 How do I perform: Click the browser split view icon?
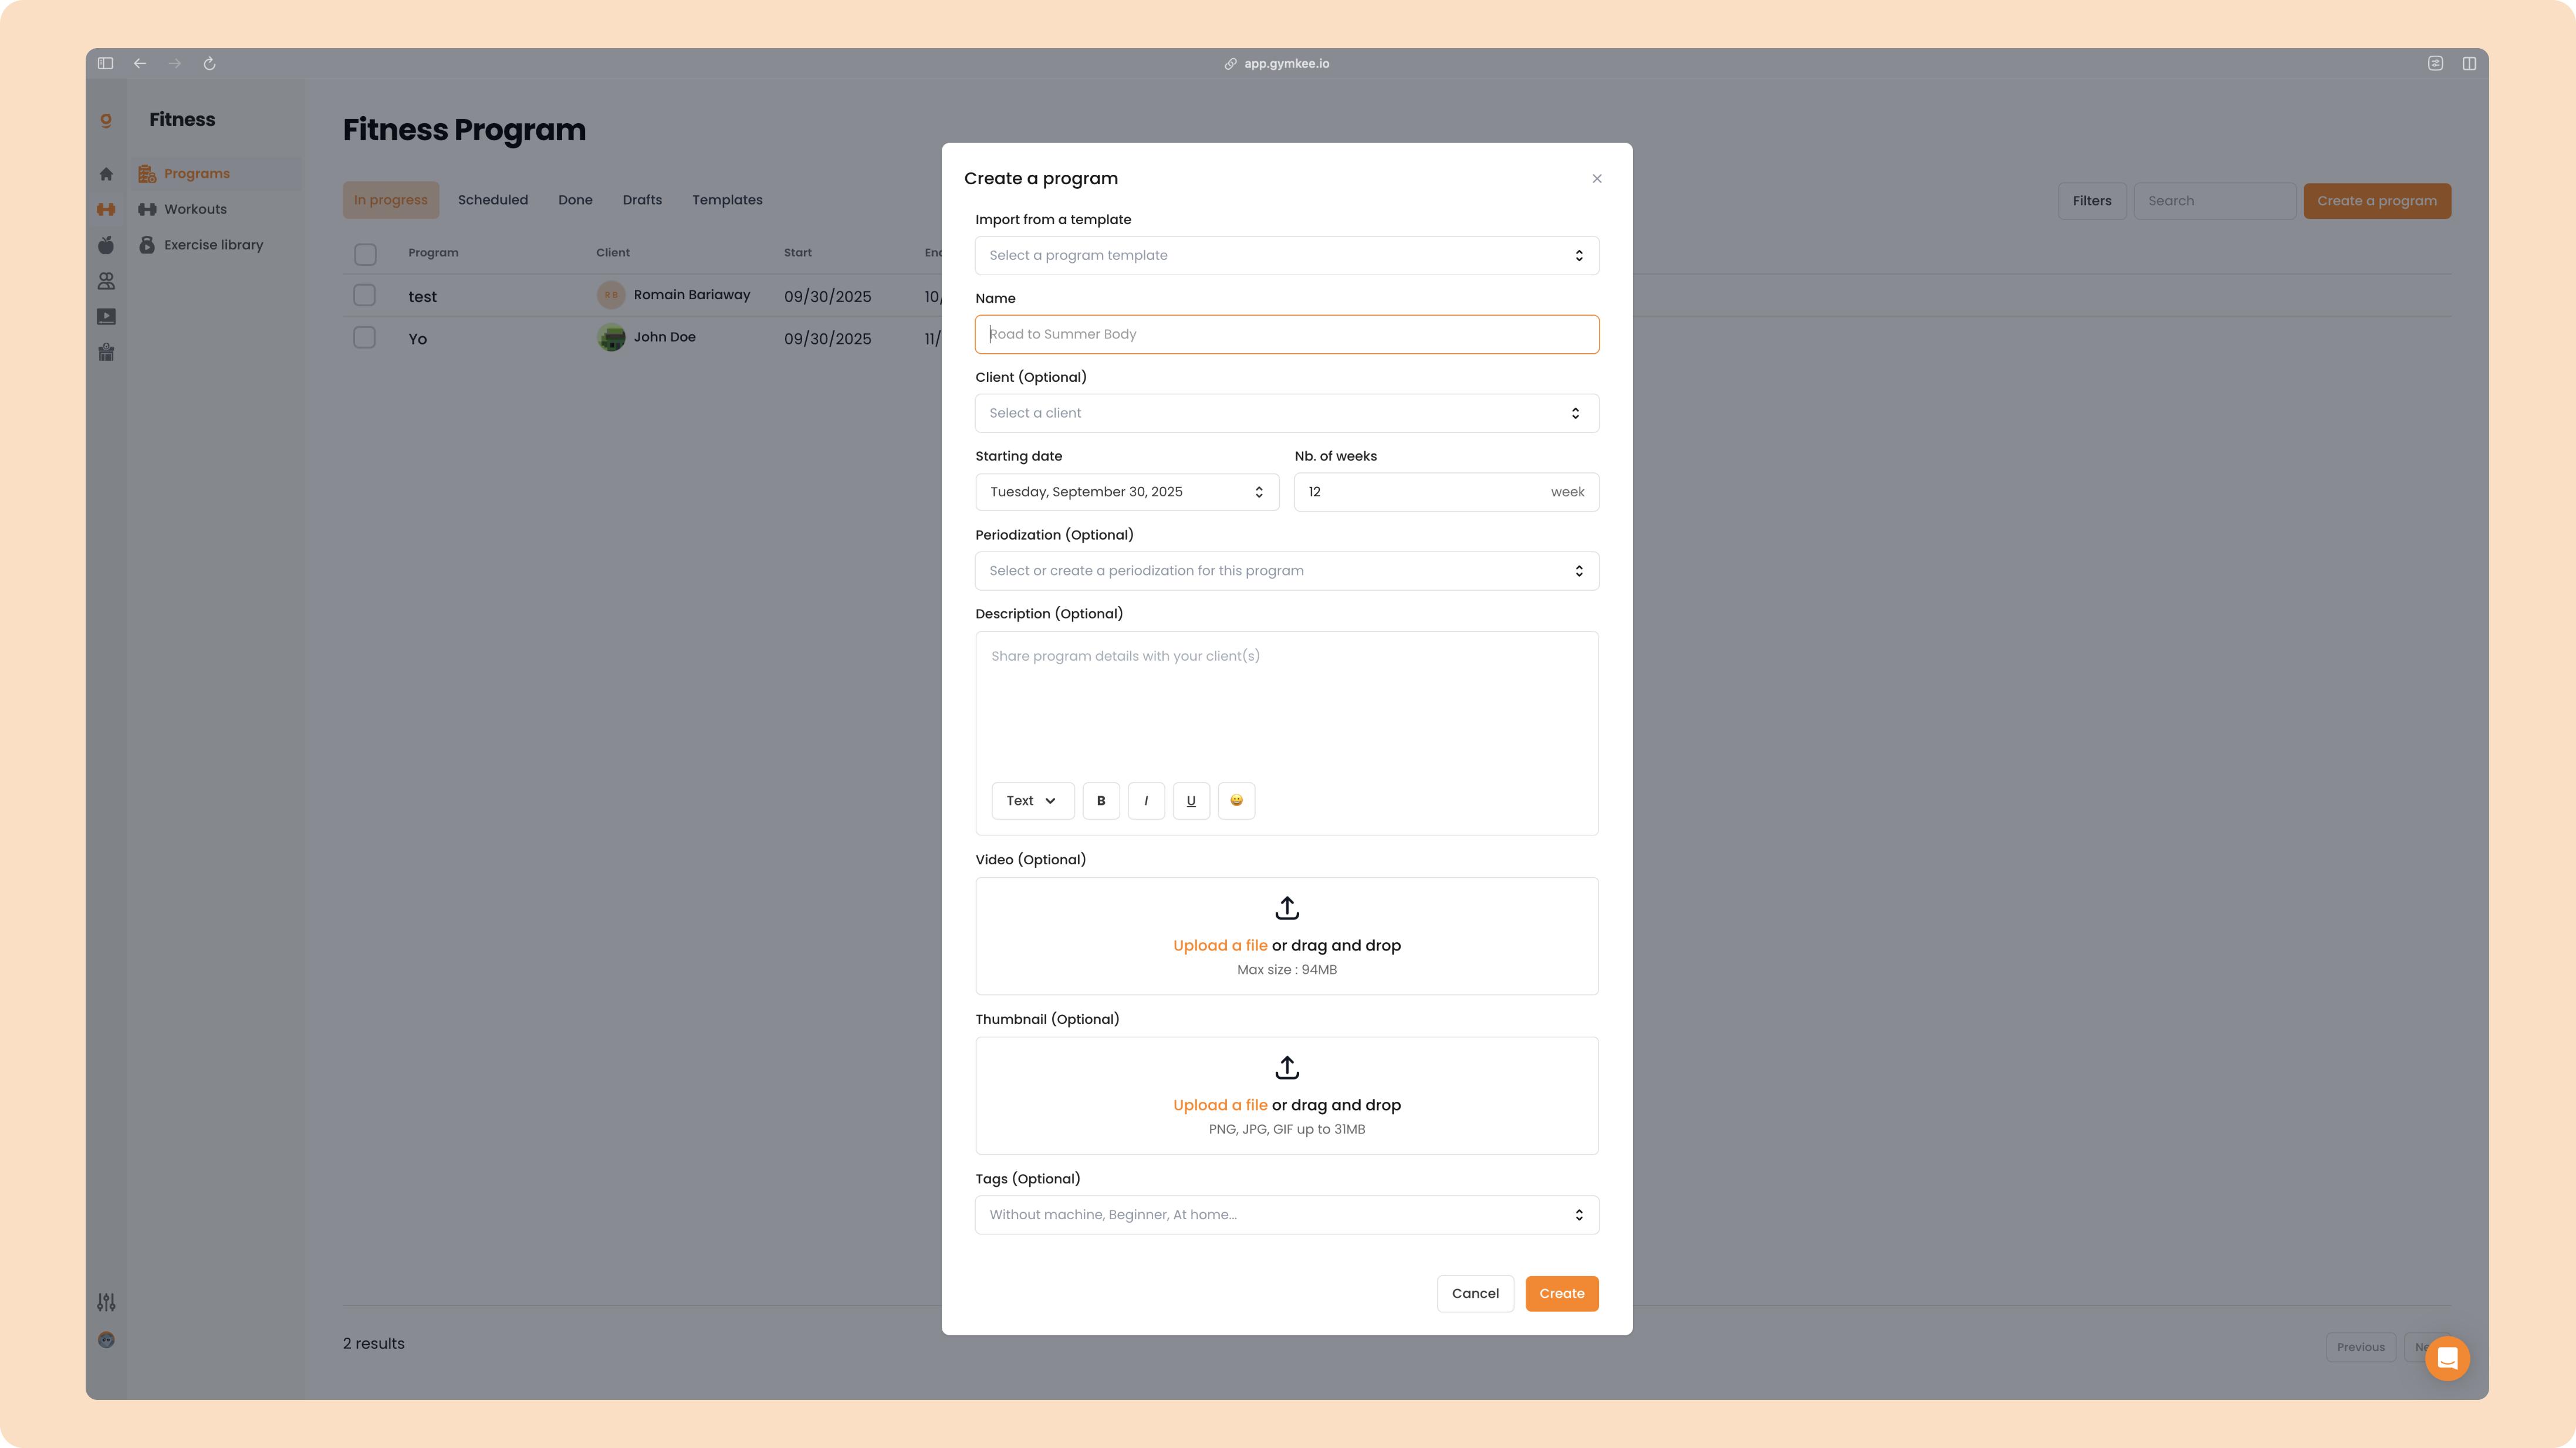click(2469, 63)
